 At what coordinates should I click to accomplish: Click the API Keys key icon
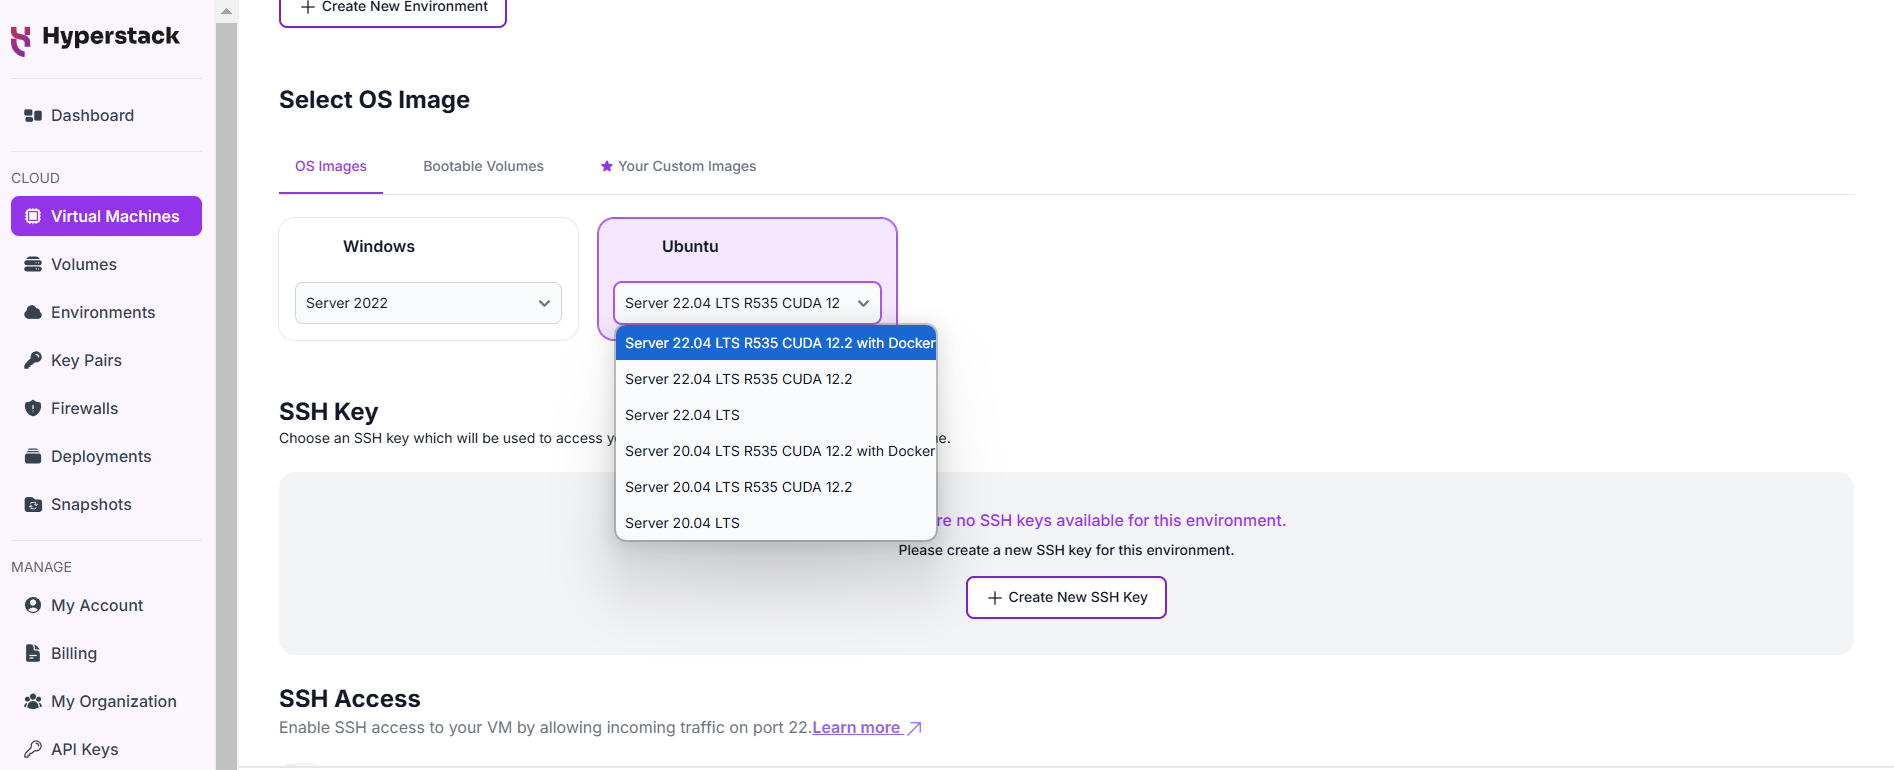click(33, 749)
